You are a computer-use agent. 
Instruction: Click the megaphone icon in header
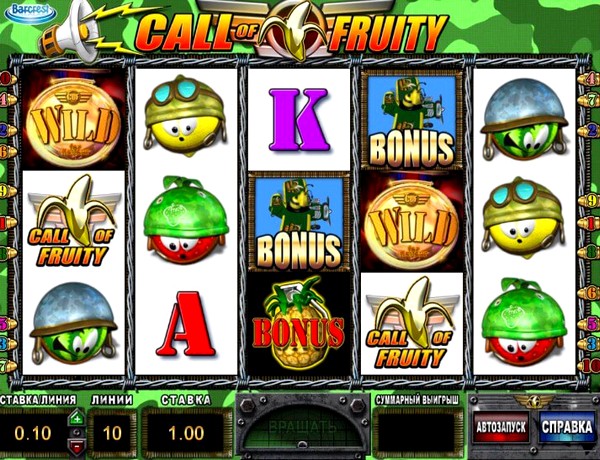point(72,31)
